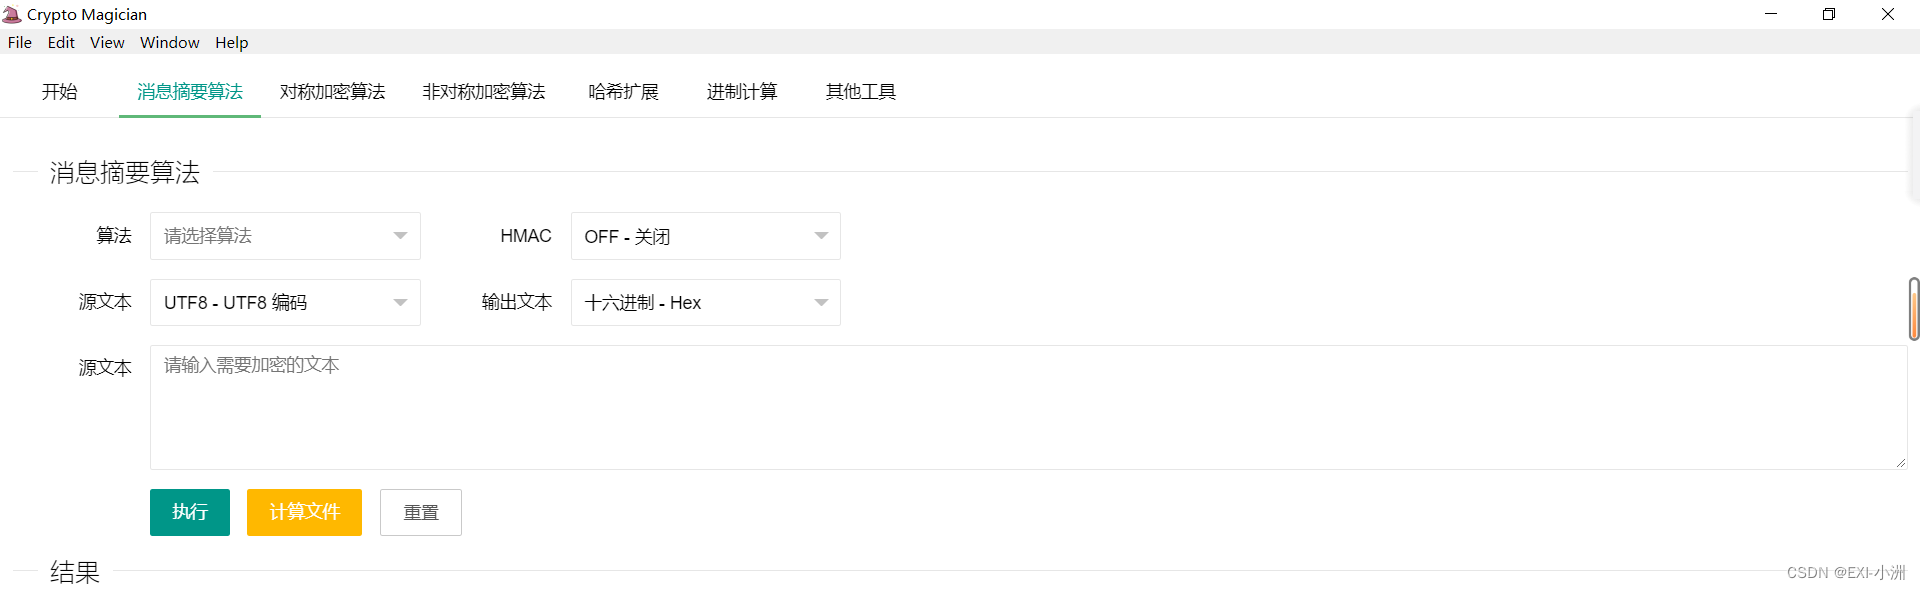Screen dimensions: 1920x590
Task: Open the Help menu
Action: pos(231,42)
